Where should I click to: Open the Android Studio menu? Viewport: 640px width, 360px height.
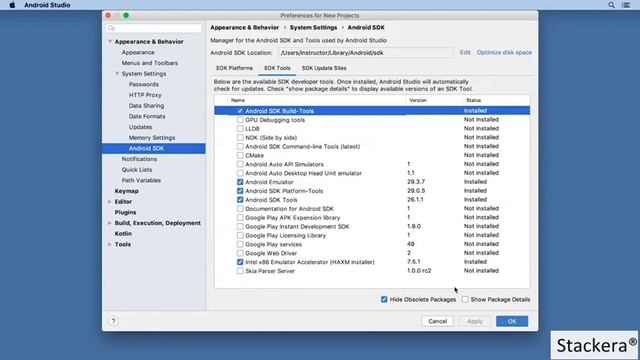(x=47, y=5)
